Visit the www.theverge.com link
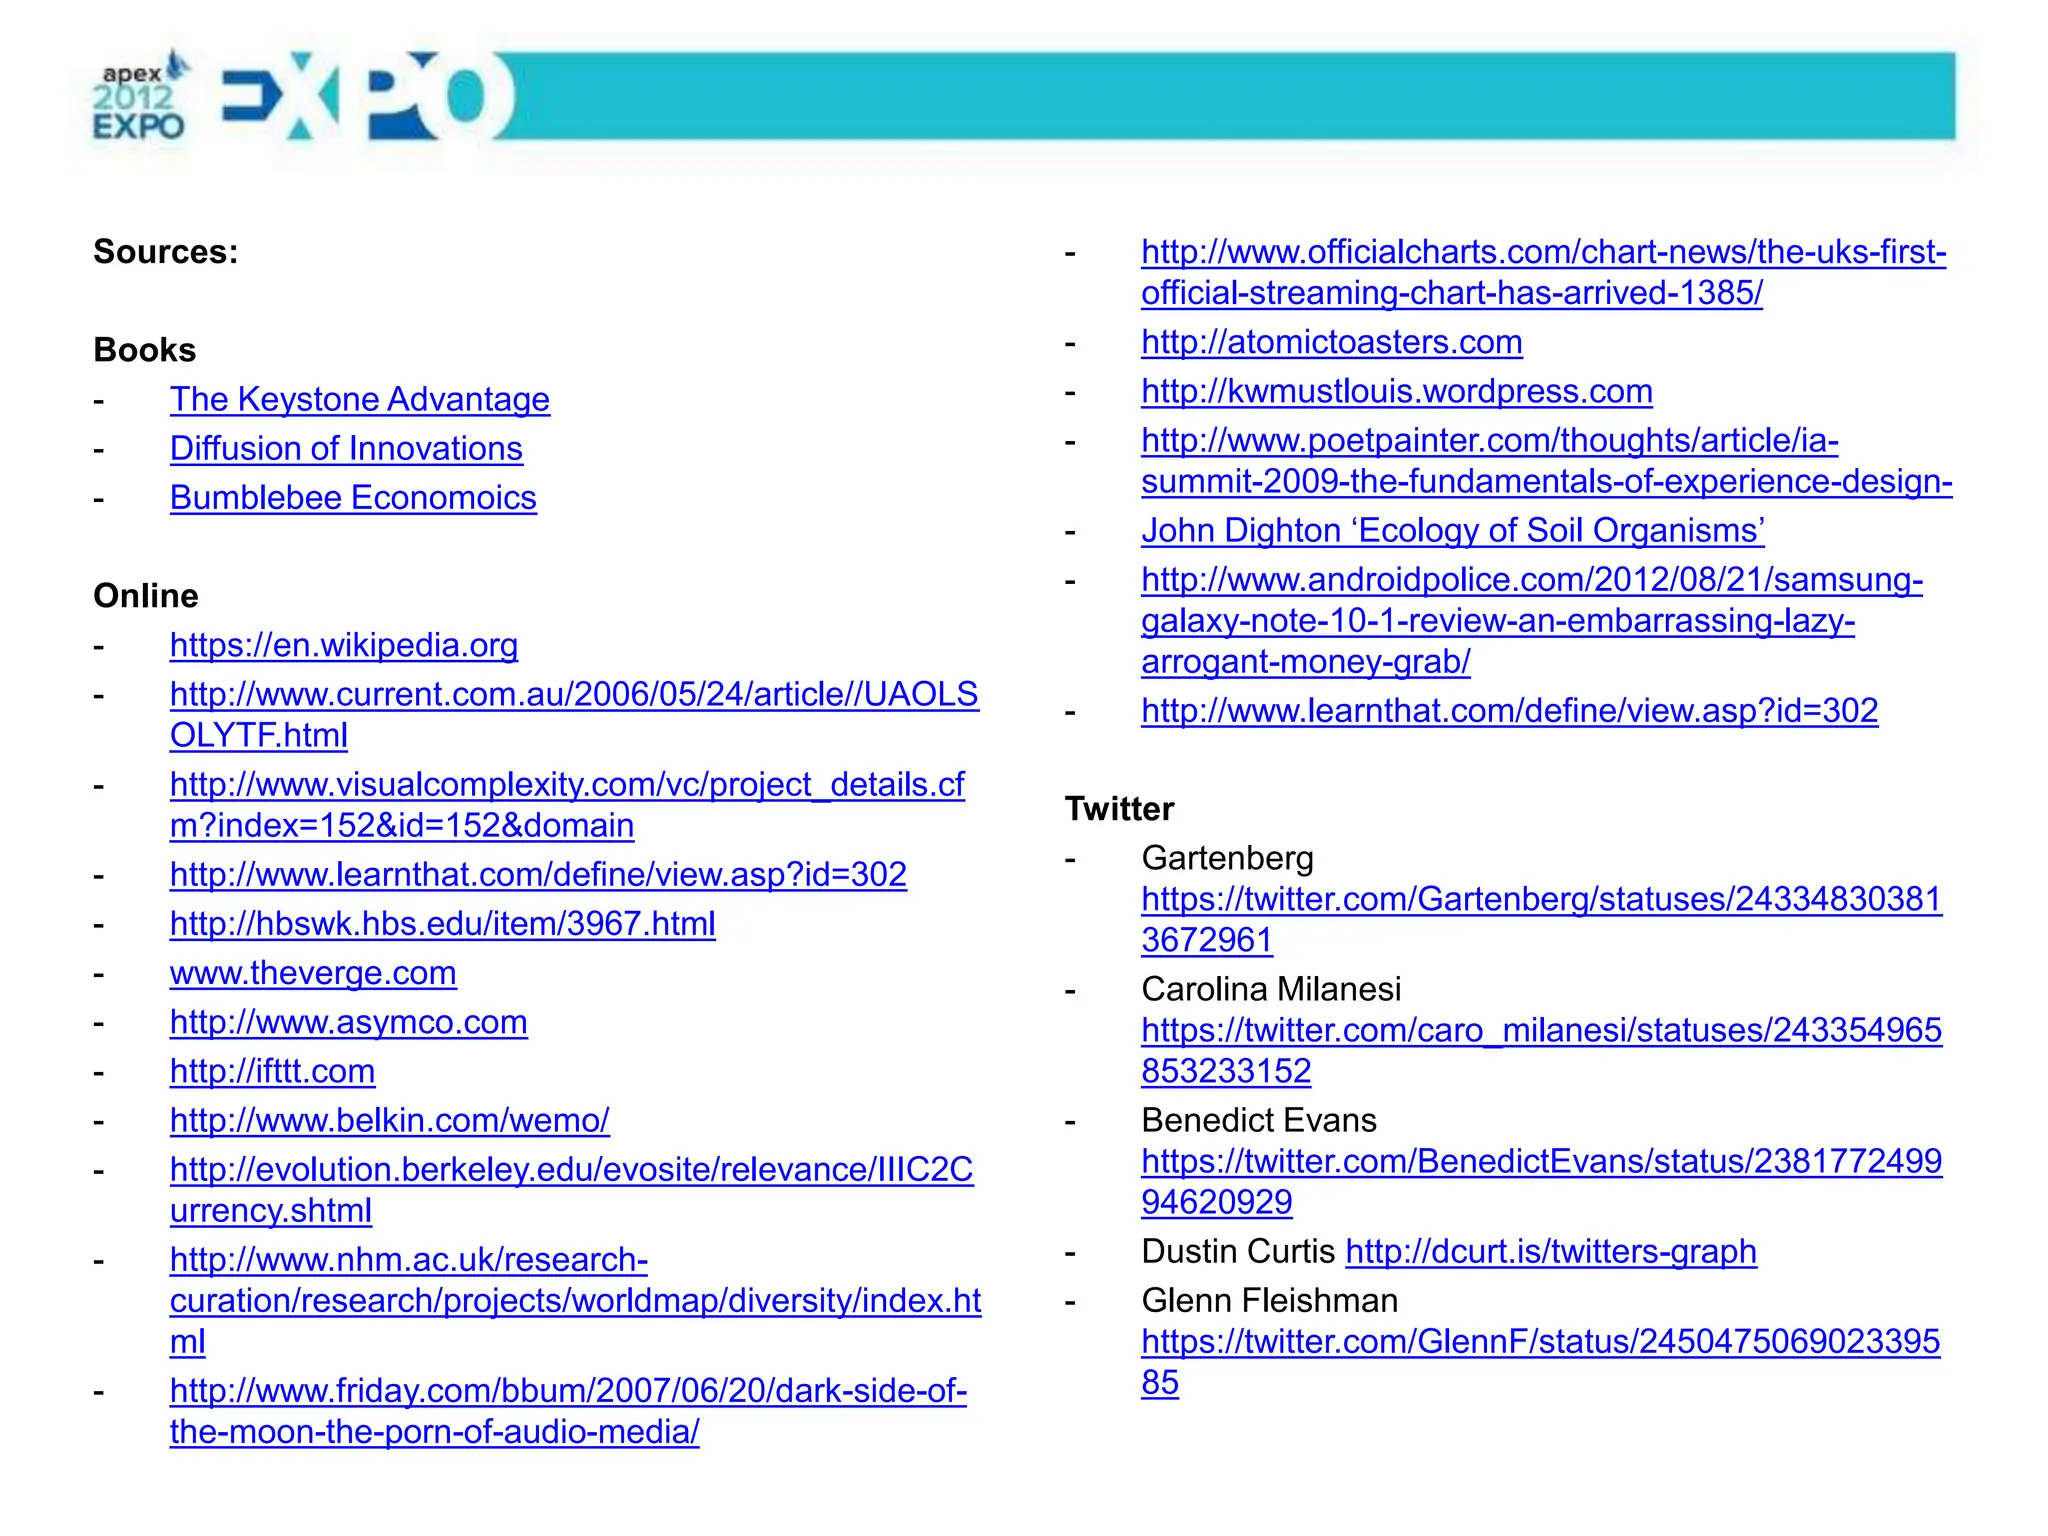Viewport: 2048px width, 1536px height. [x=313, y=972]
